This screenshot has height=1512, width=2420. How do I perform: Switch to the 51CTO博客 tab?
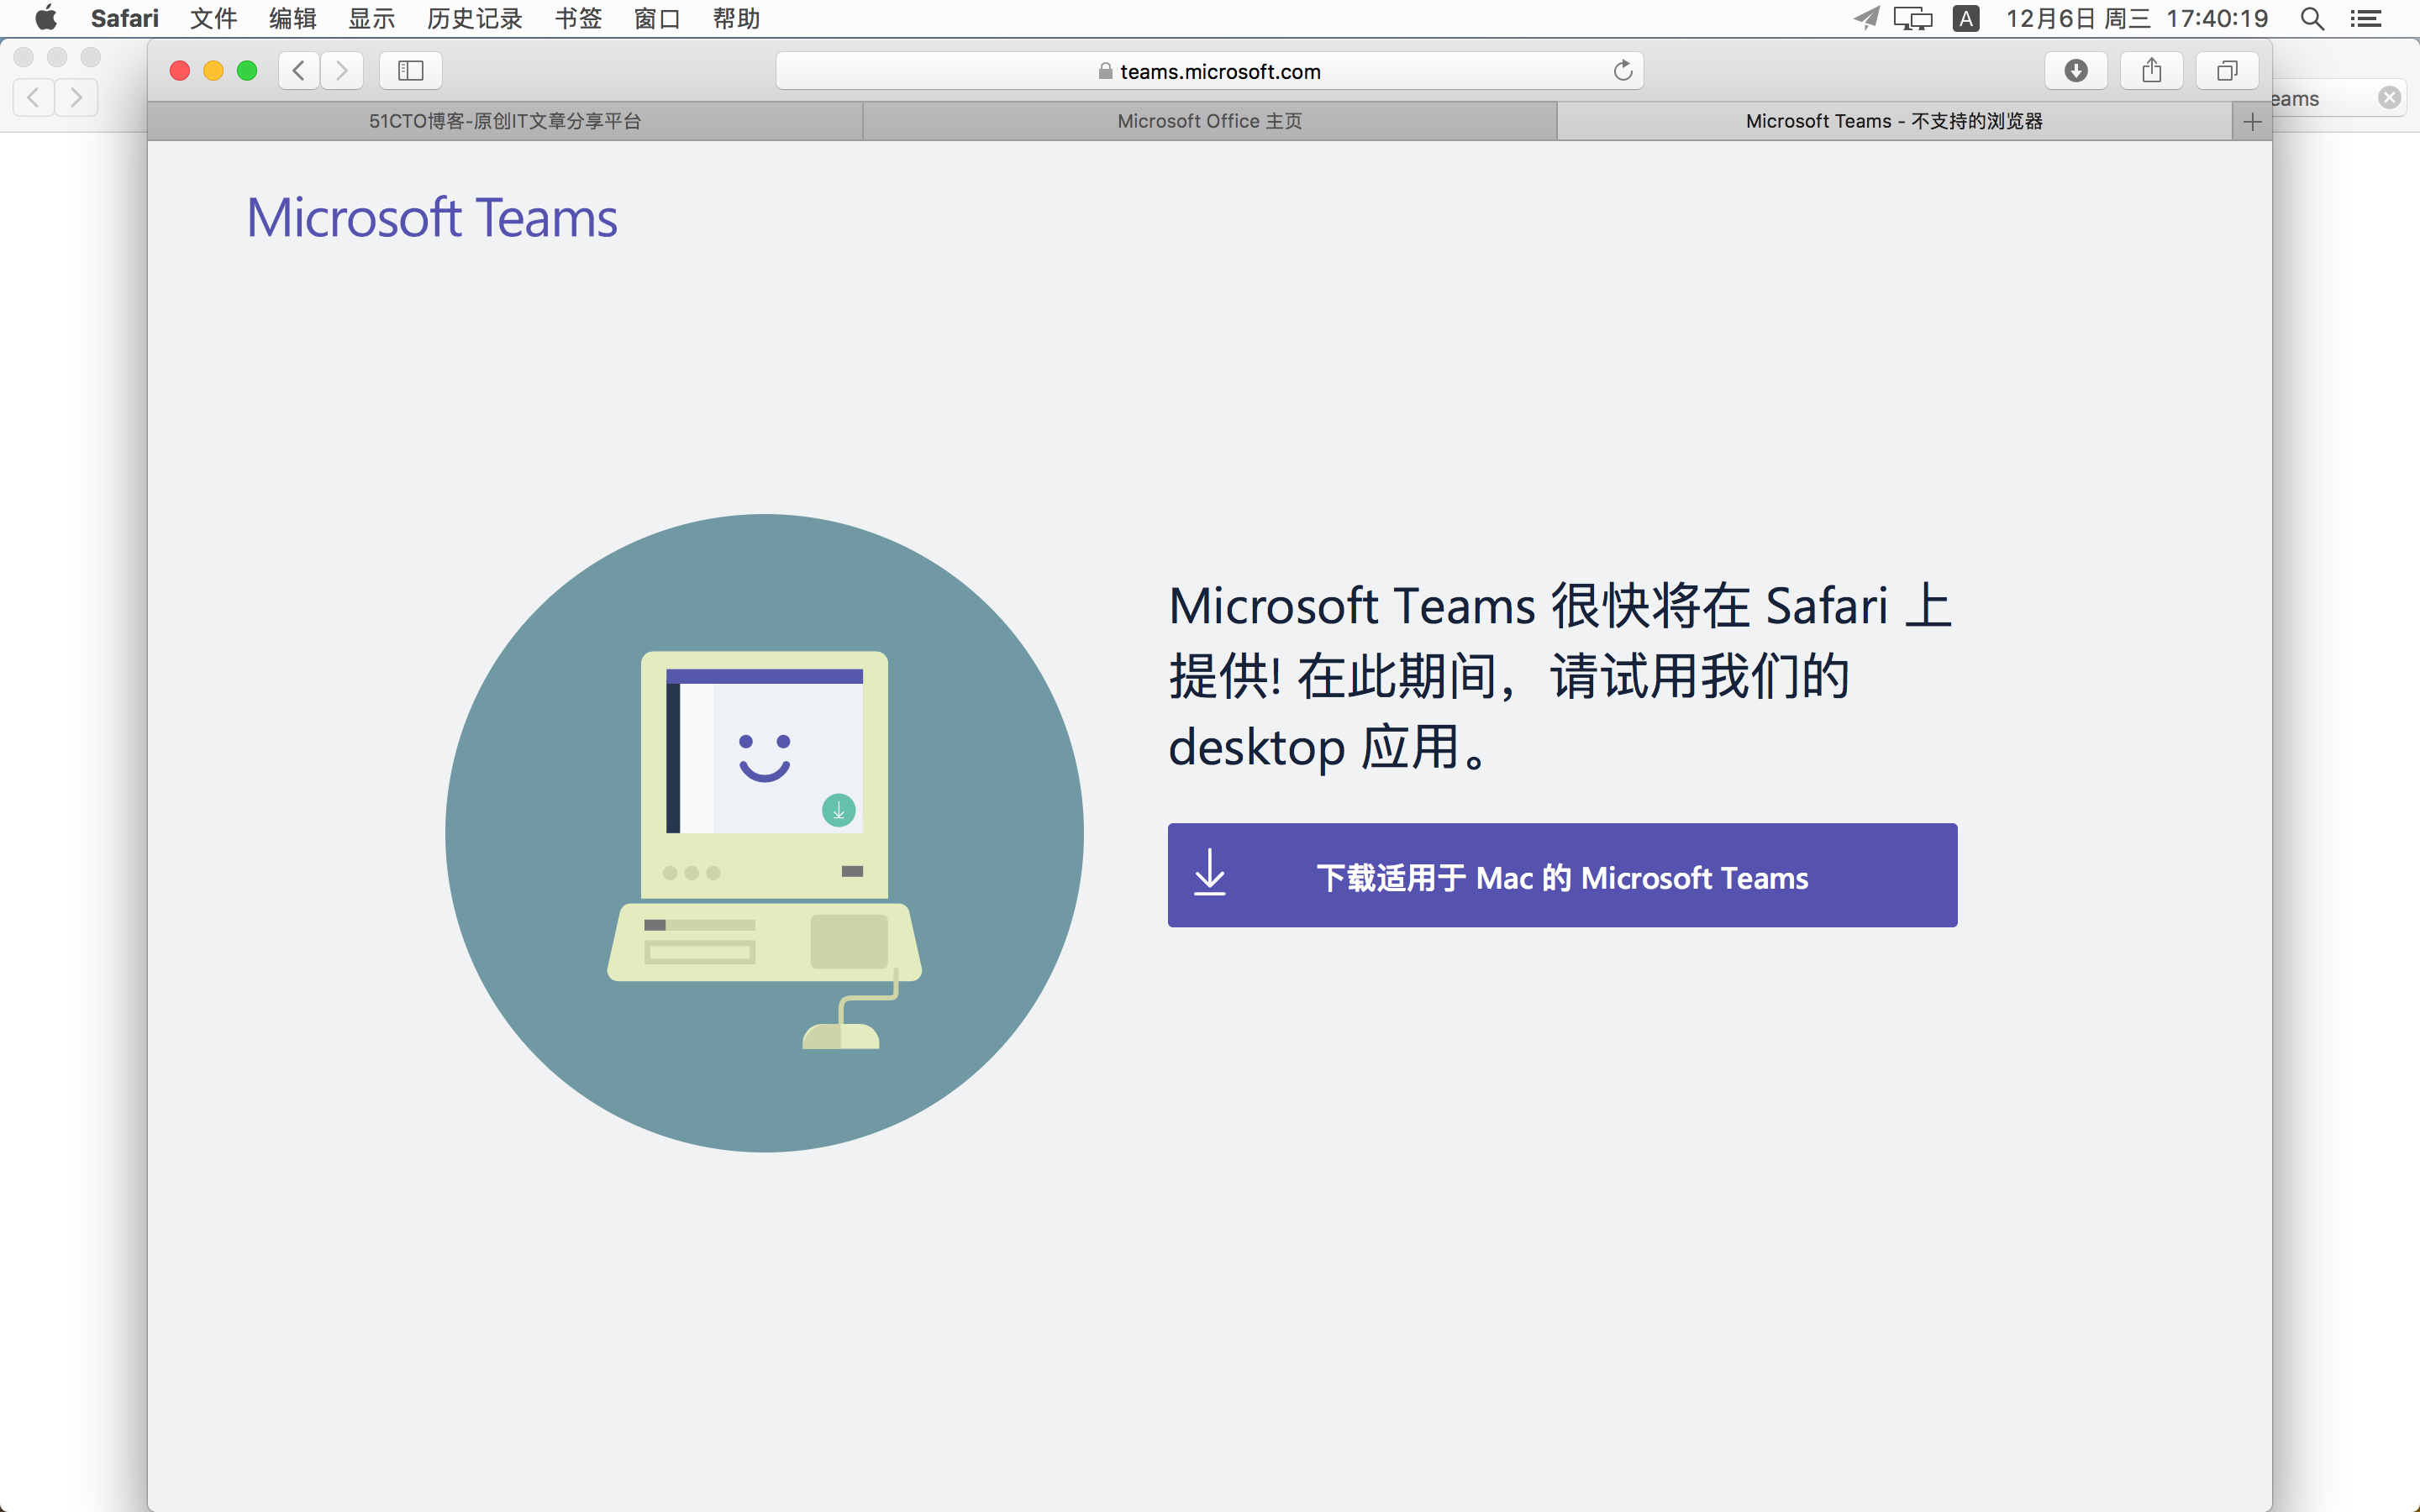tap(505, 121)
